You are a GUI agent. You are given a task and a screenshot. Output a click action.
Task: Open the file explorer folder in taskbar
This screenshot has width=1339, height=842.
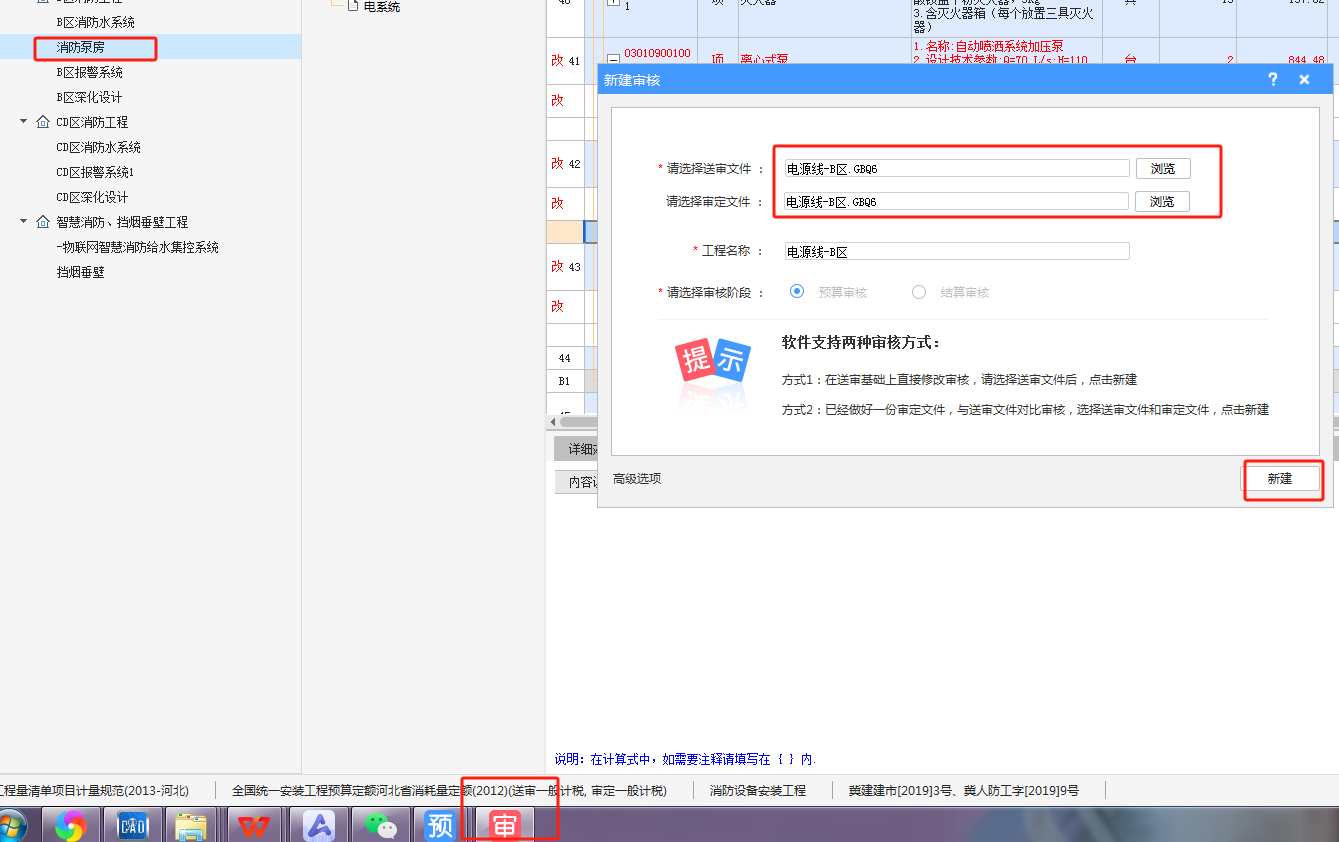point(191,826)
